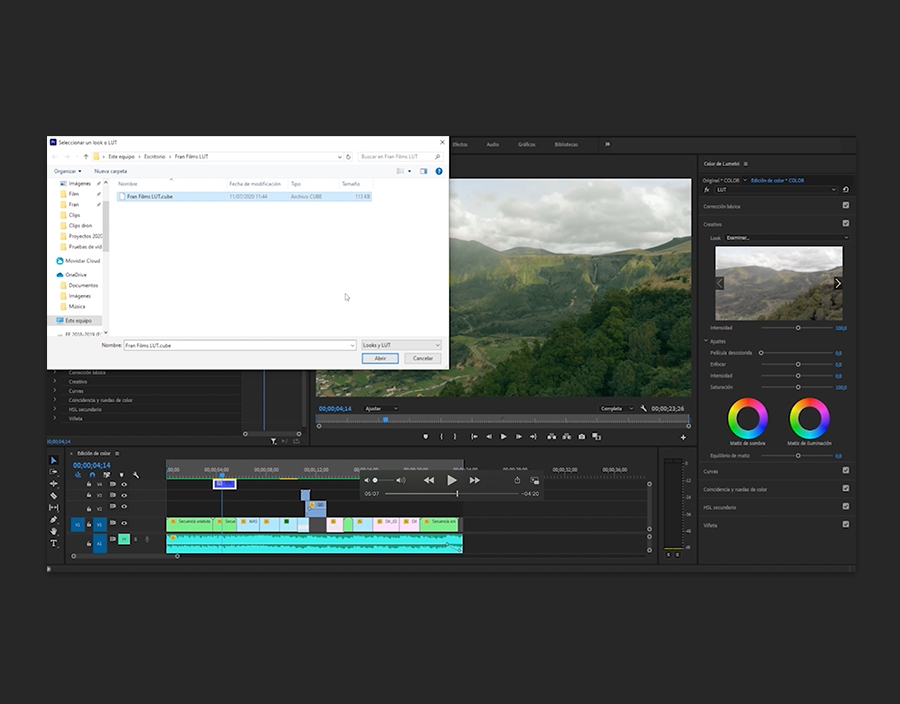Click the Cancelar button
Viewport: 900px width, 704px height.
(x=423, y=358)
